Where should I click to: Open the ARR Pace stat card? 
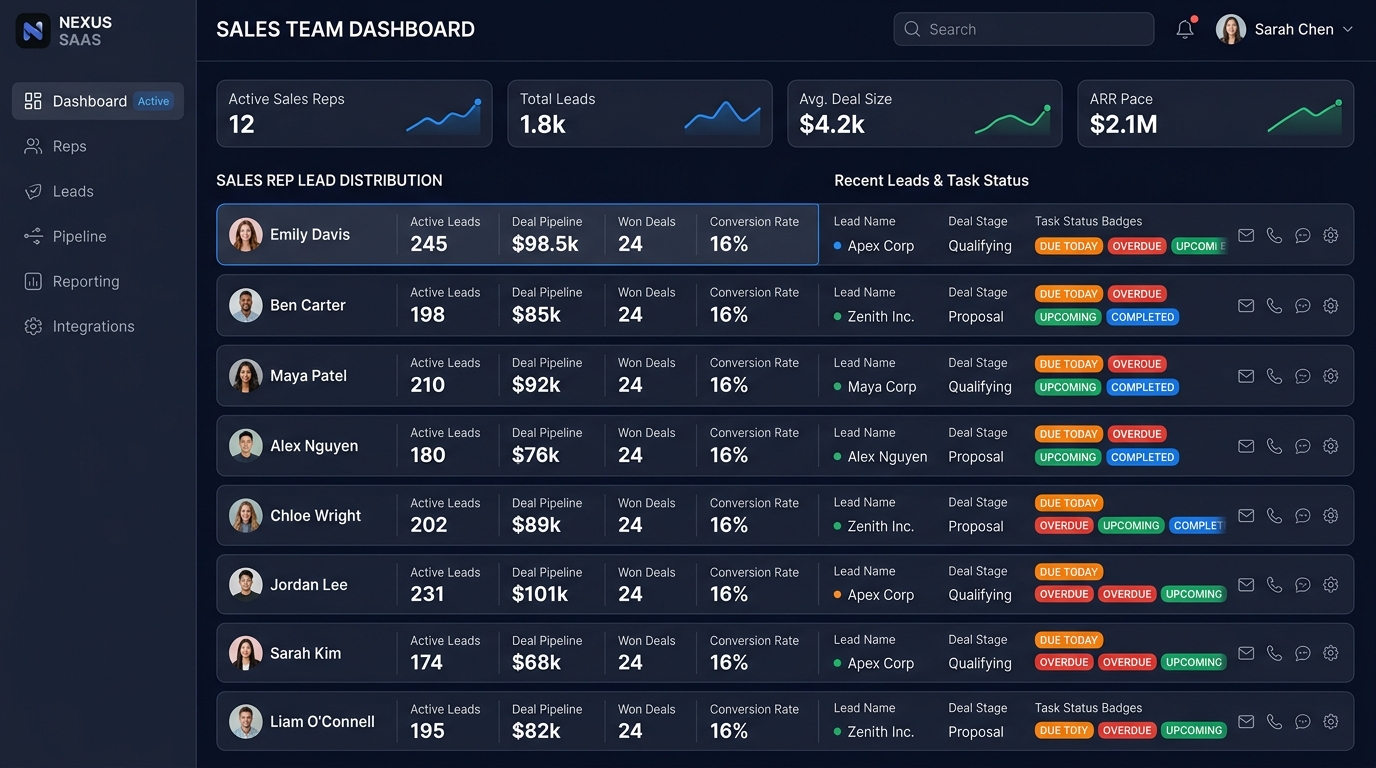(1216, 114)
